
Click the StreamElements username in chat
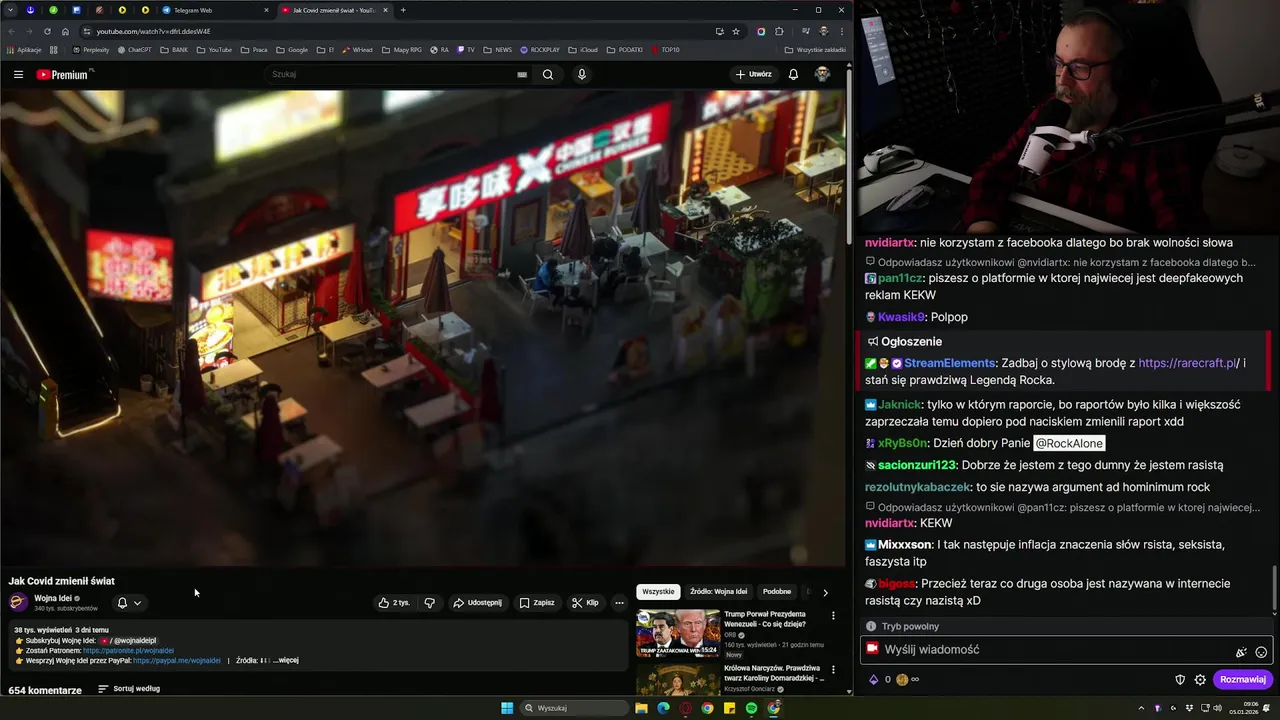pos(949,364)
